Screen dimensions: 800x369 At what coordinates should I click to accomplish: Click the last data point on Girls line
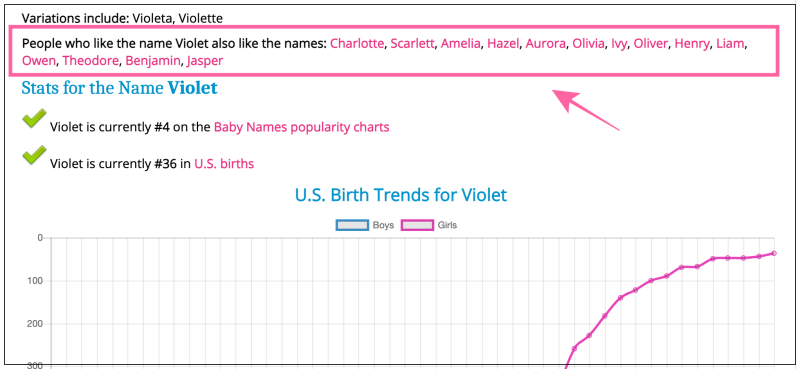click(774, 253)
